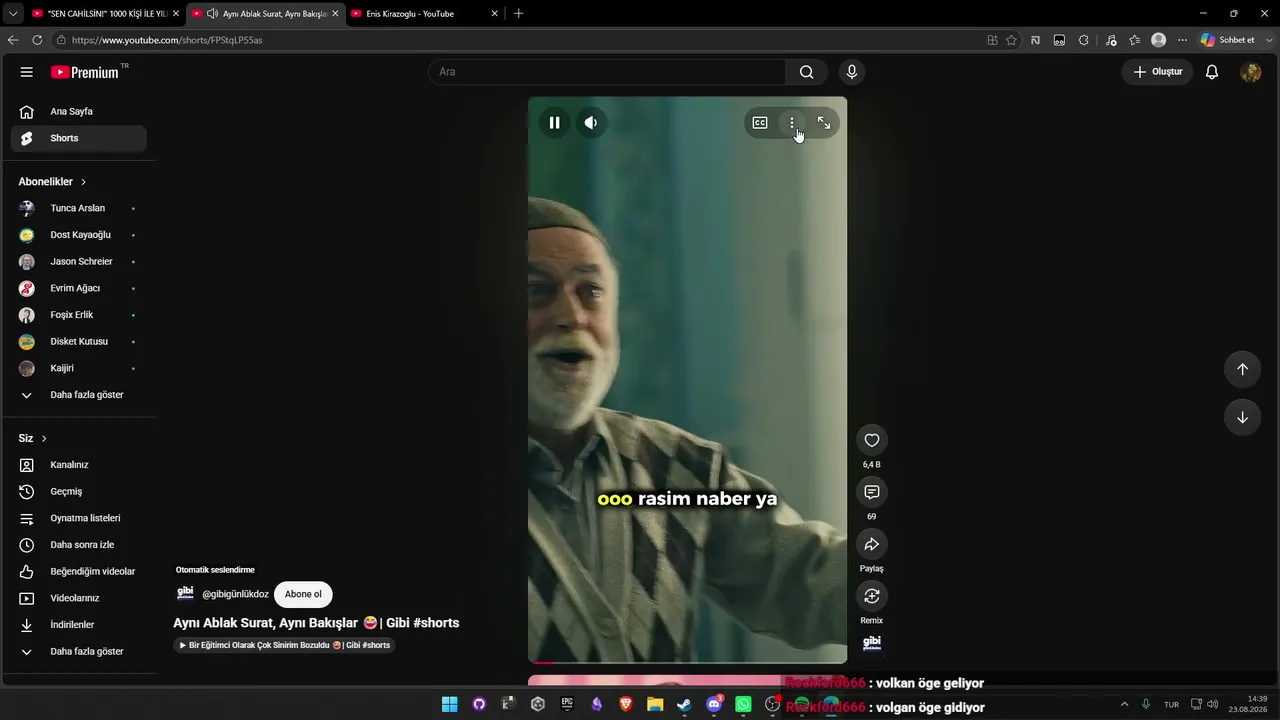Viewport: 1280px width, 720px height.
Task: Bookmark this page with the star
Action: pyautogui.click(x=1011, y=40)
